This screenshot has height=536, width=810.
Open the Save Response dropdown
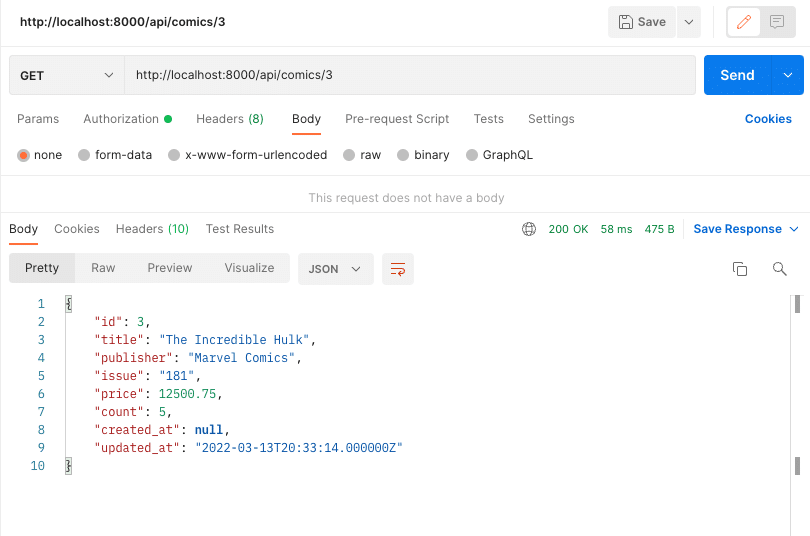pyautogui.click(x=746, y=229)
